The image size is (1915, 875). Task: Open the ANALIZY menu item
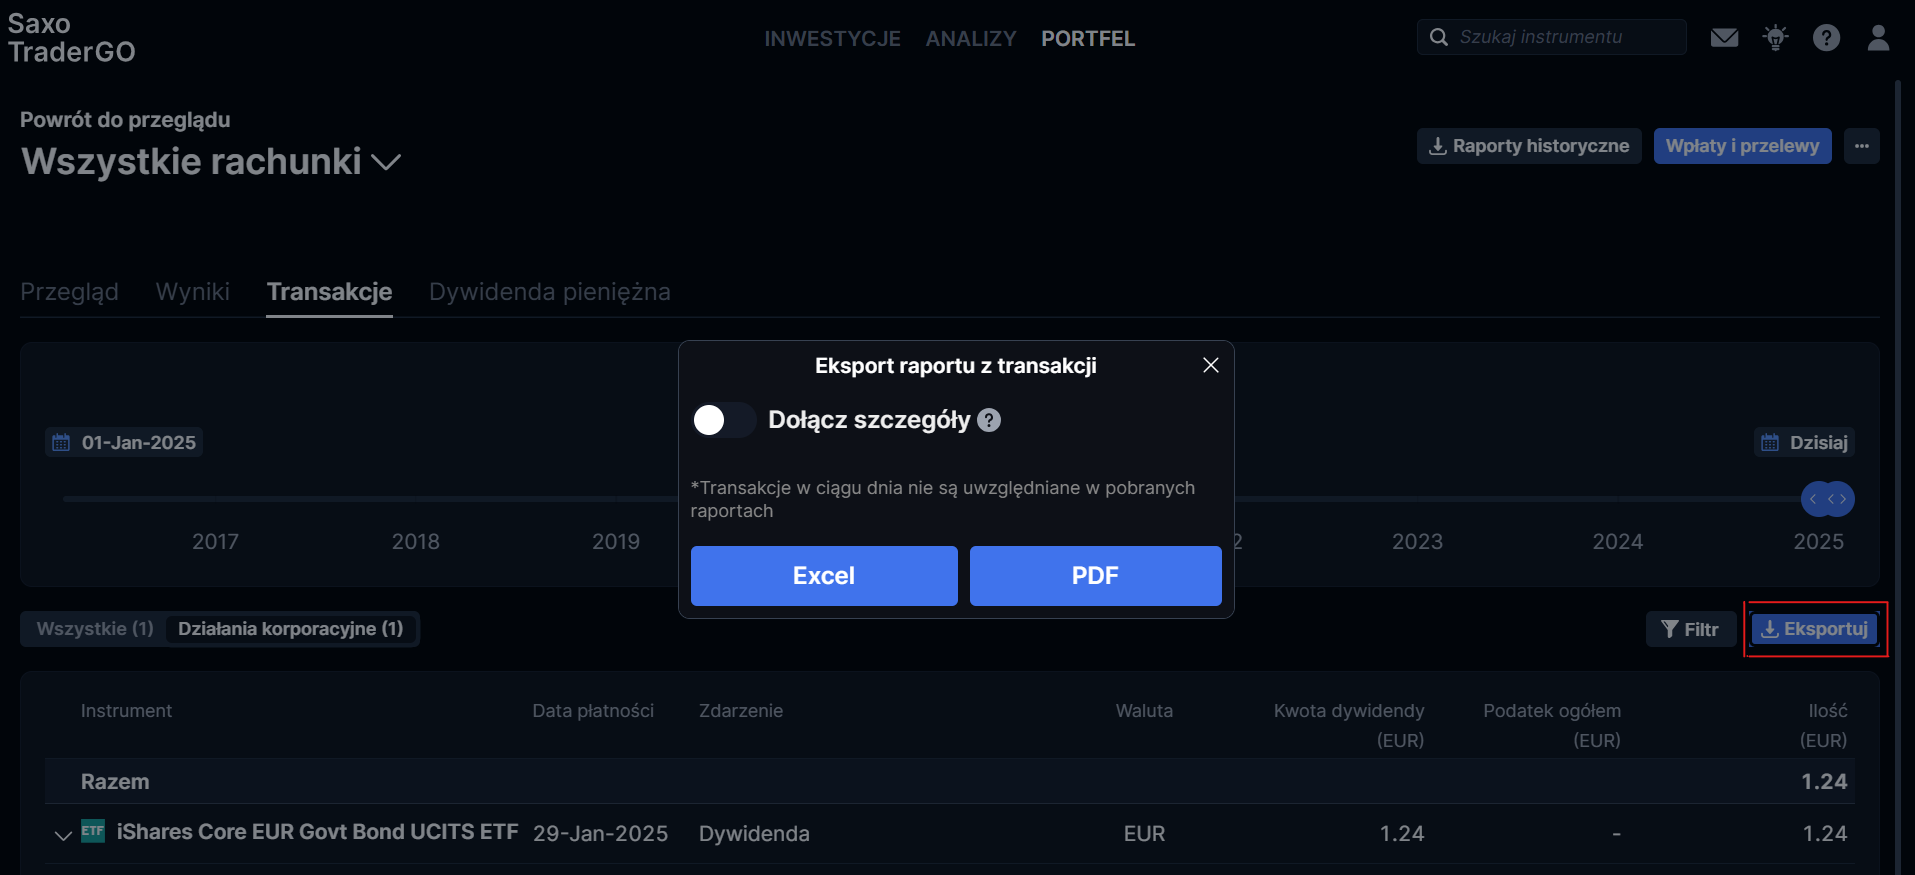[x=970, y=39]
